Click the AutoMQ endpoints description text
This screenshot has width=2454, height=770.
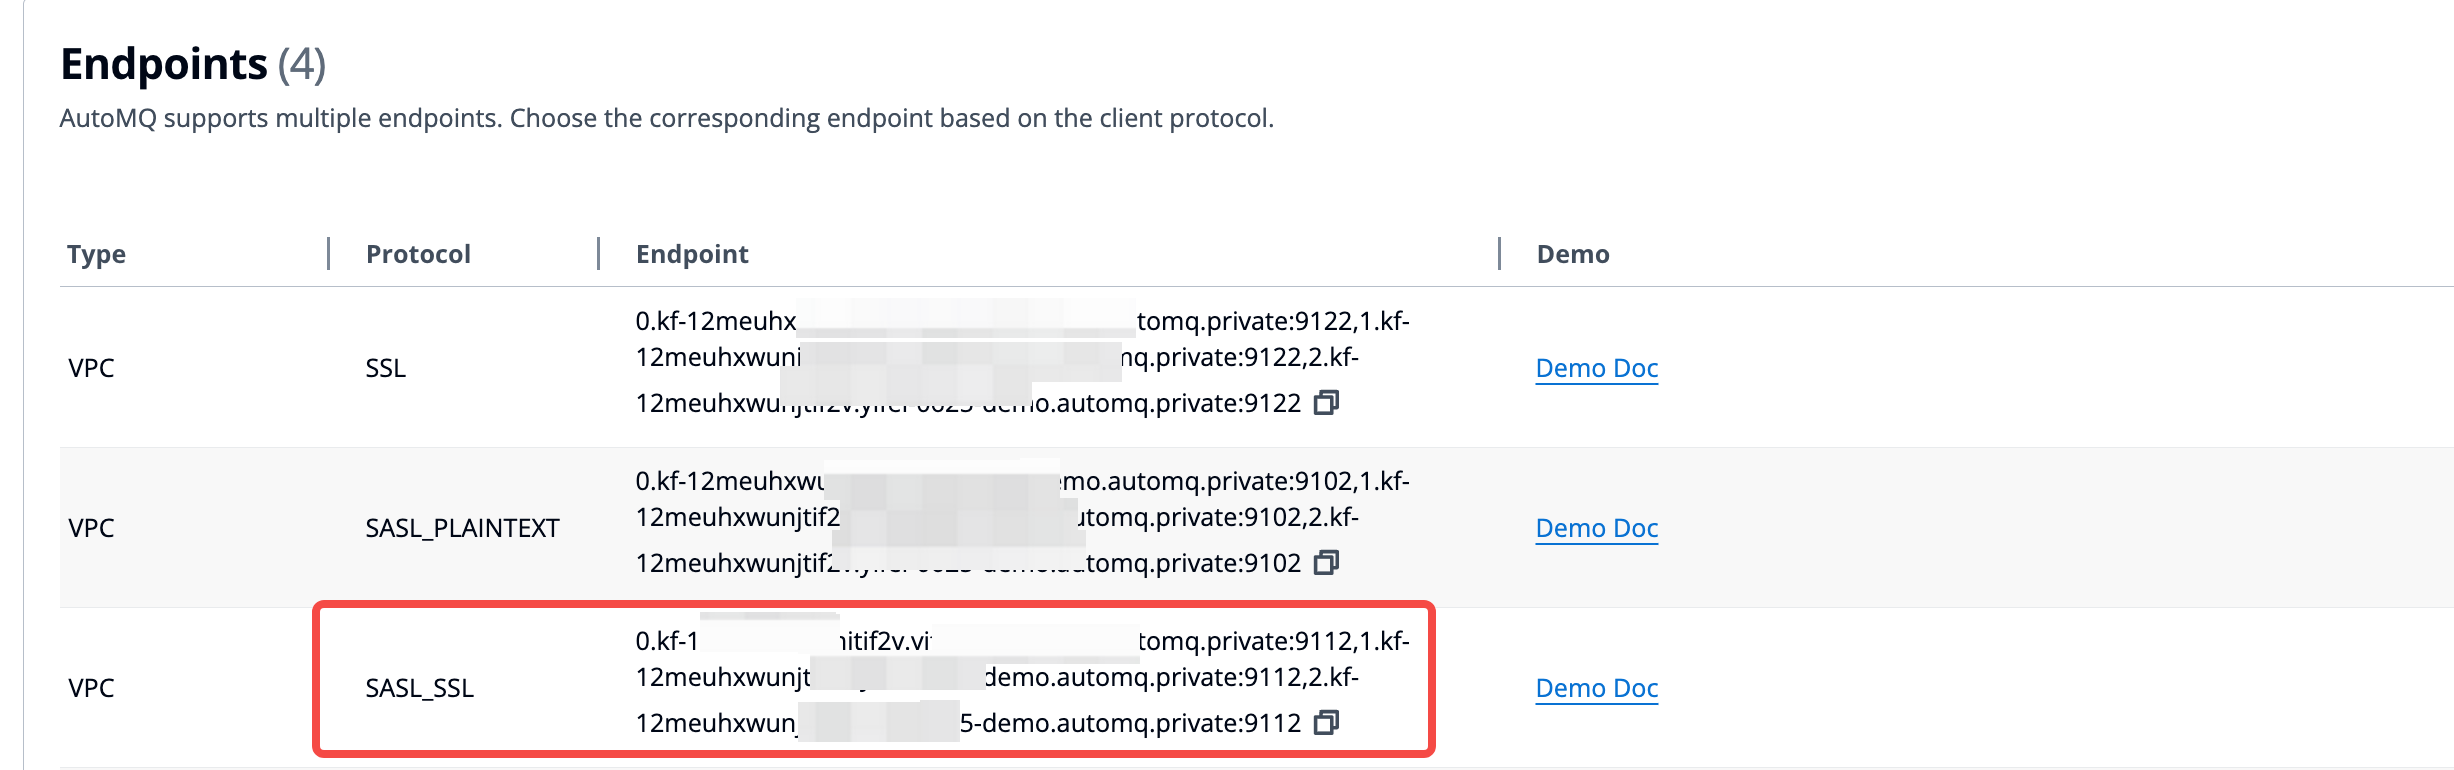click(667, 118)
